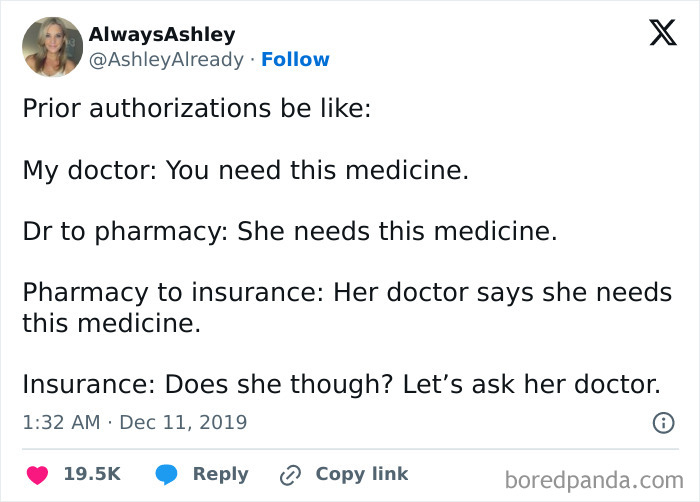Select the Copy link text
700x502 pixels.
(361, 474)
